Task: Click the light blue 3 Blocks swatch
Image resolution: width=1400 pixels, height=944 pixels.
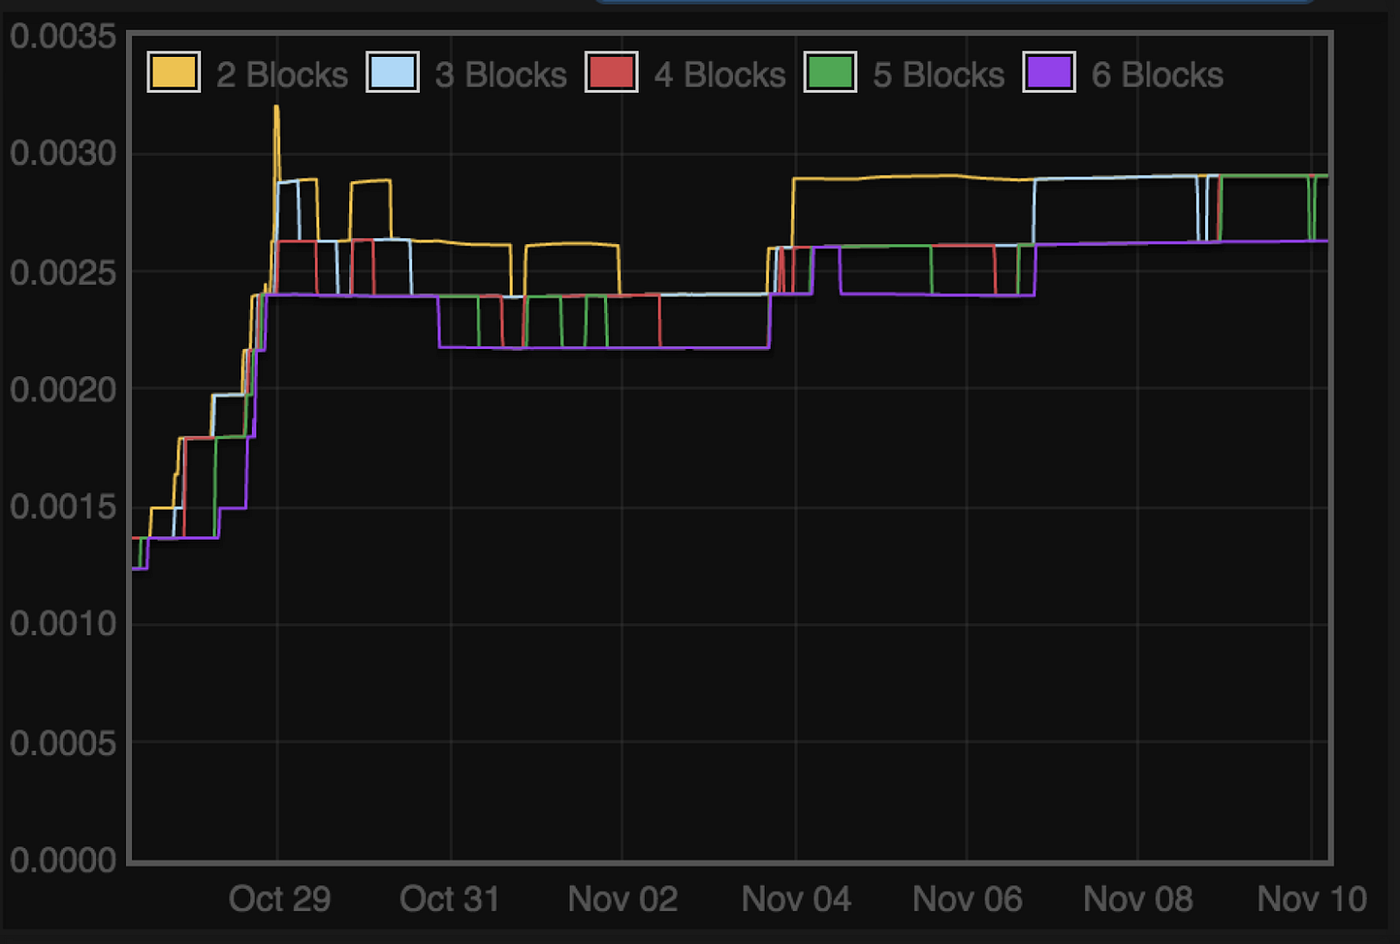Action: (x=392, y=72)
